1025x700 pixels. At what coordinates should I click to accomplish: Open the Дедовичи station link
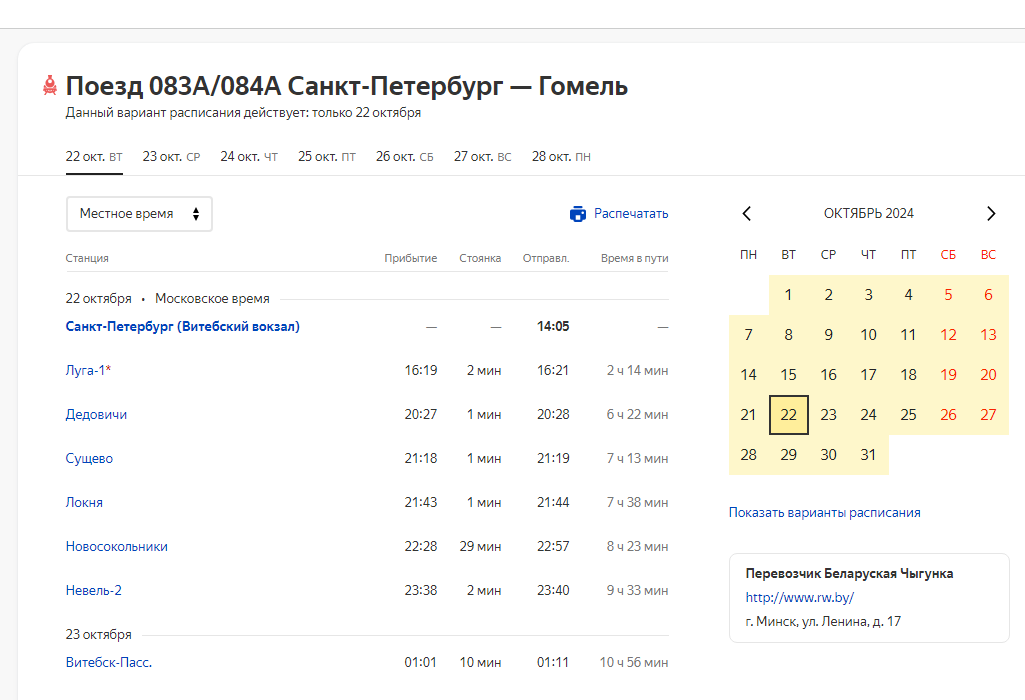pyautogui.click(x=96, y=415)
